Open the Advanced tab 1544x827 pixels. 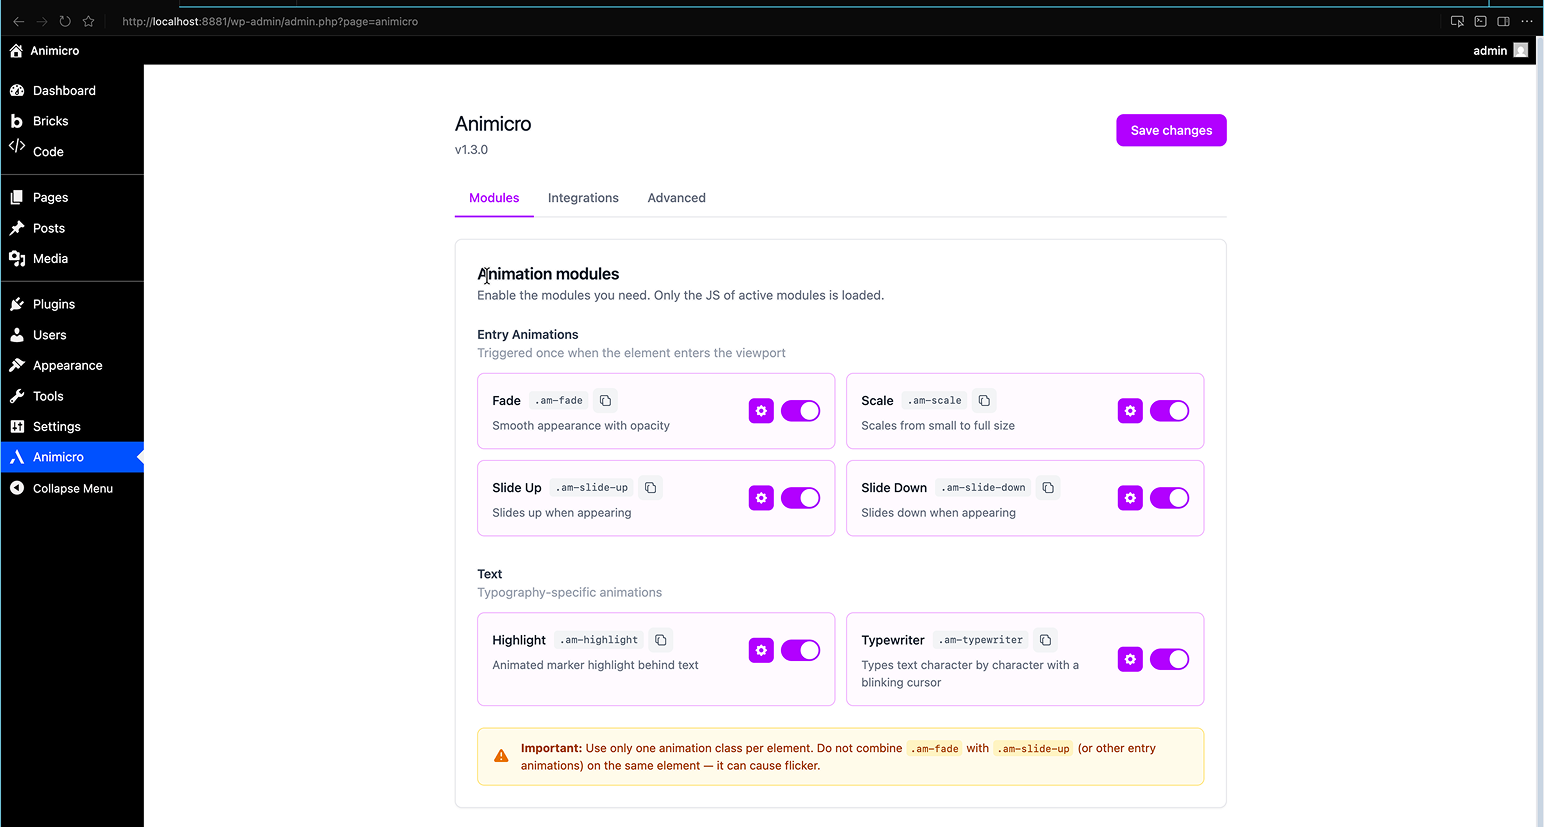(x=676, y=198)
